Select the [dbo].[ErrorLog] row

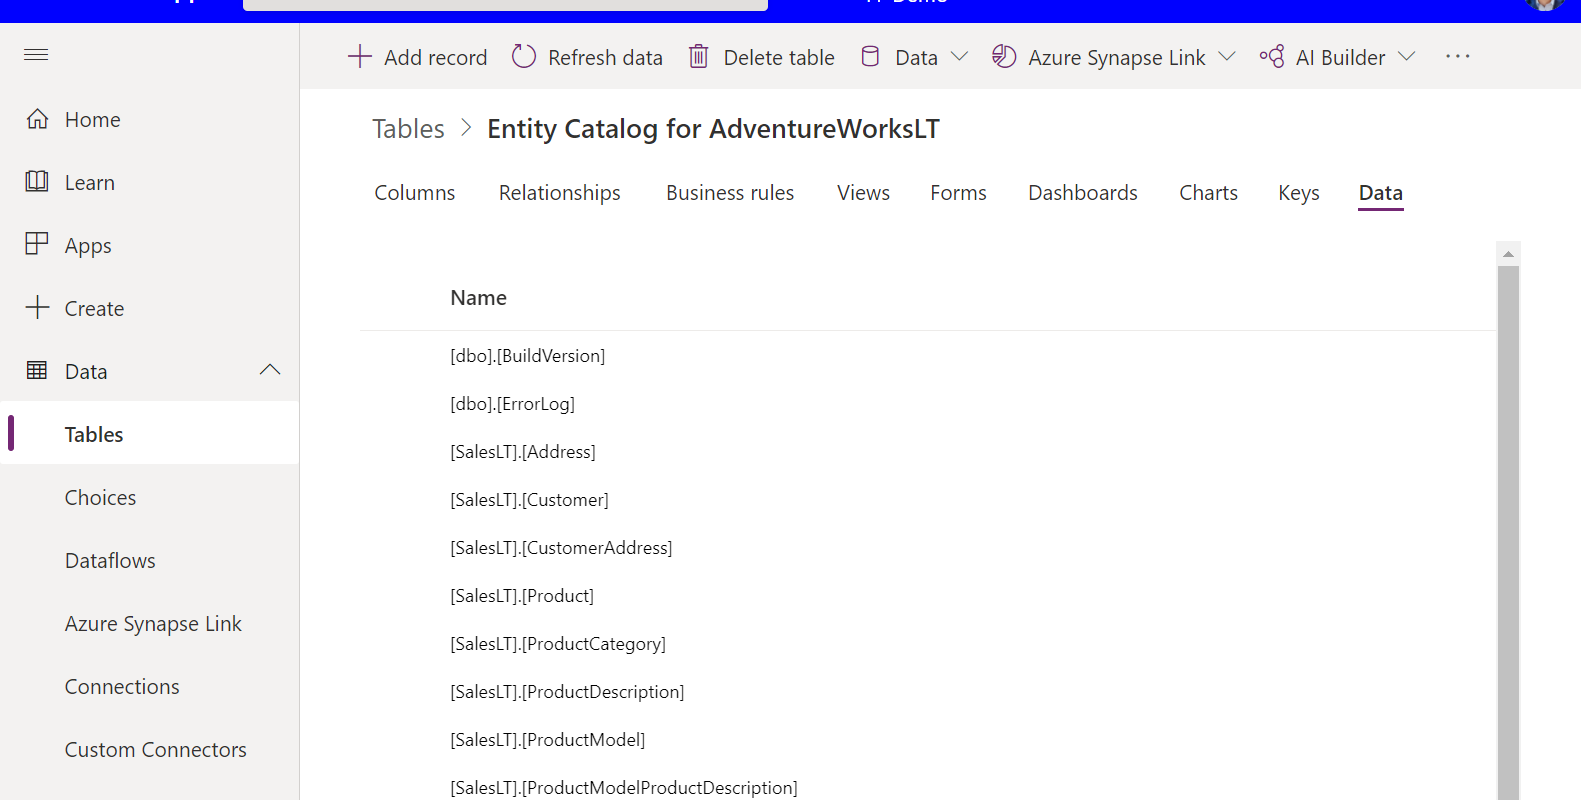[928, 403]
